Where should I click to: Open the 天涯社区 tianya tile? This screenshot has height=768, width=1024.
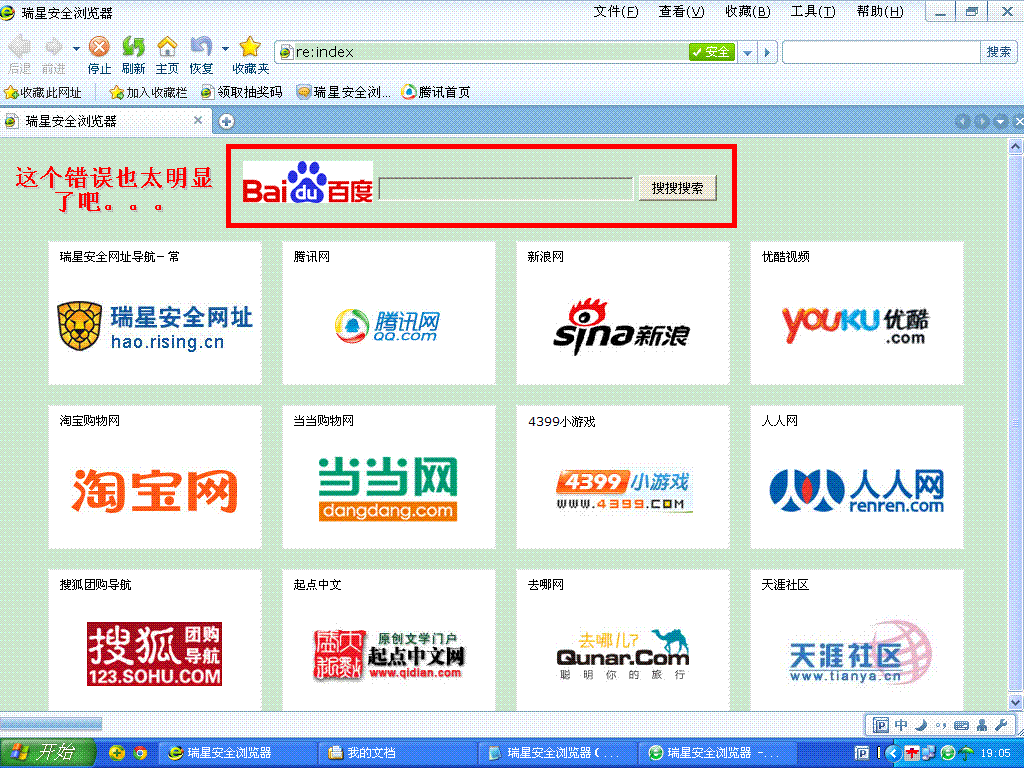pos(857,640)
